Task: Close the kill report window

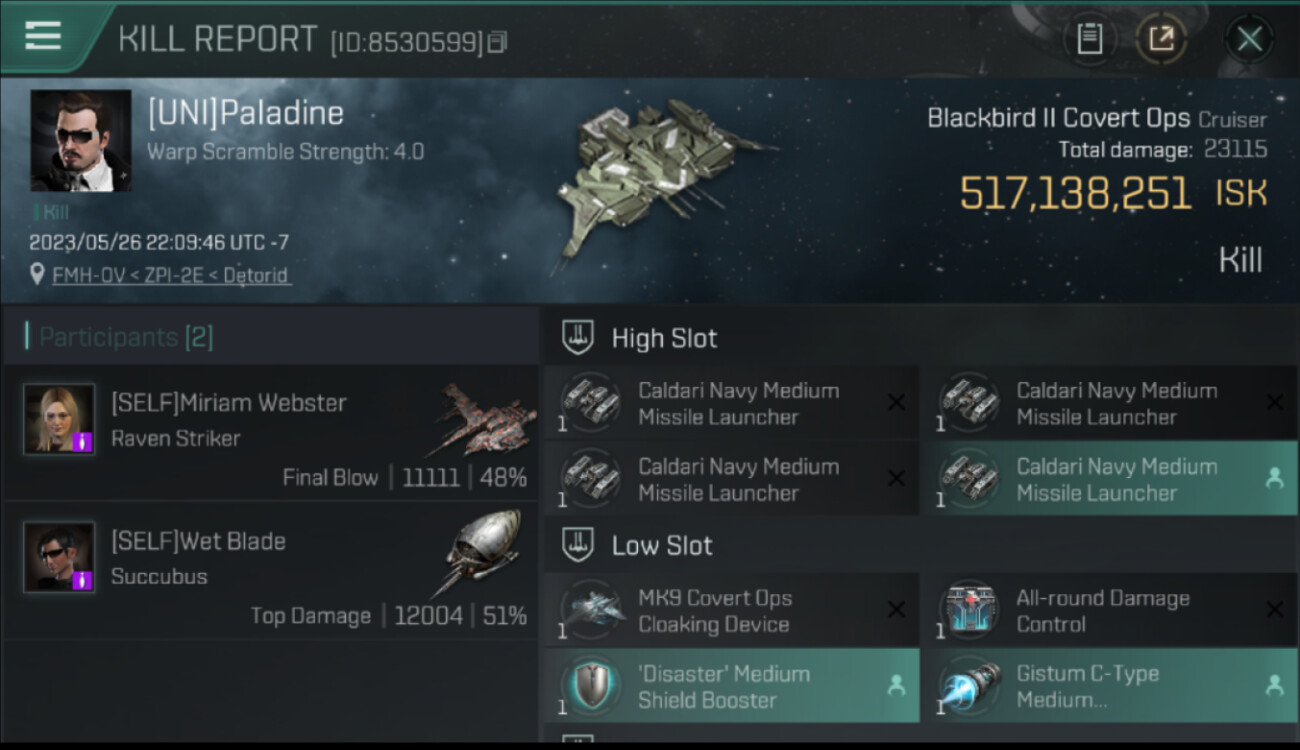Action: (x=1249, y=39)
